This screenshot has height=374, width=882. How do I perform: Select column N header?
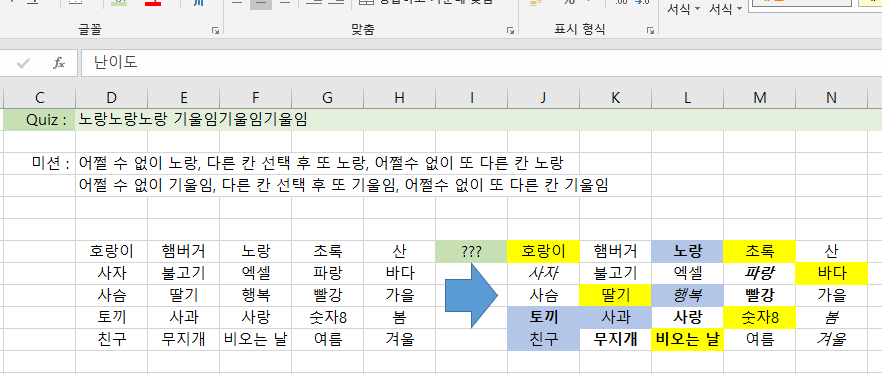coord(831,98)
